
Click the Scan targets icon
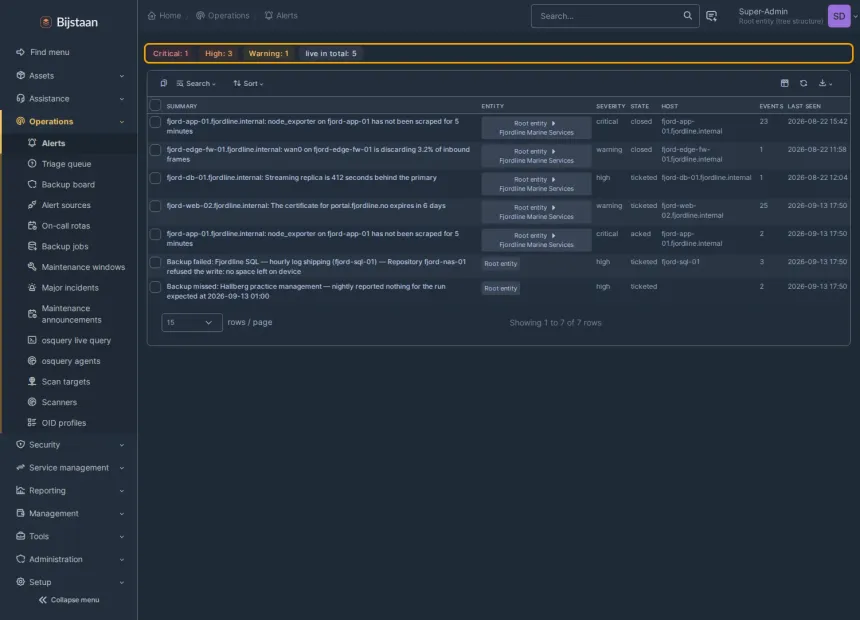(x=32, y=381)
